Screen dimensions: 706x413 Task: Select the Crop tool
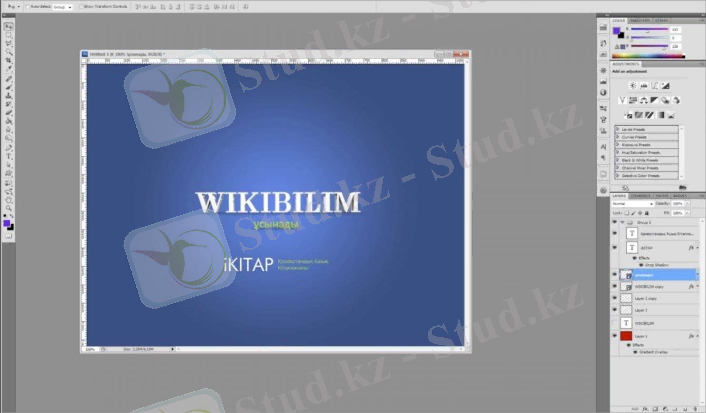point(9,60)
